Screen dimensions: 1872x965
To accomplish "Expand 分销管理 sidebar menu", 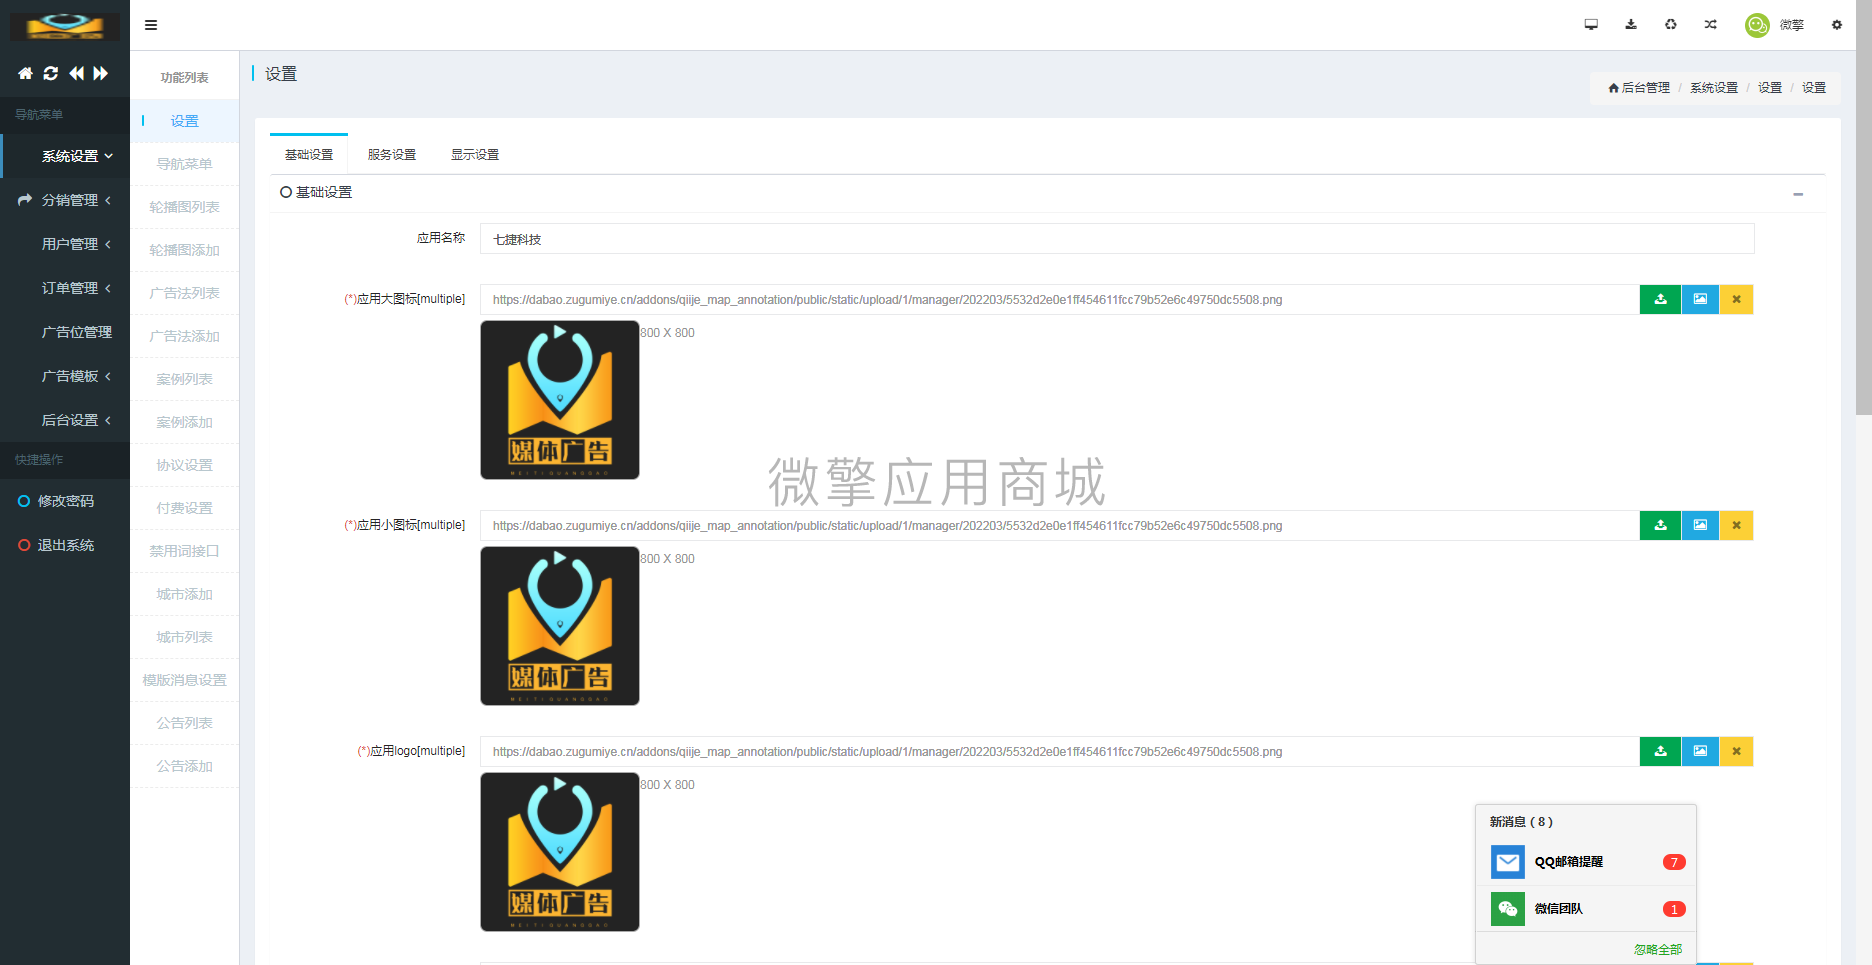I will pyautogui.click(x=65, y=200).
